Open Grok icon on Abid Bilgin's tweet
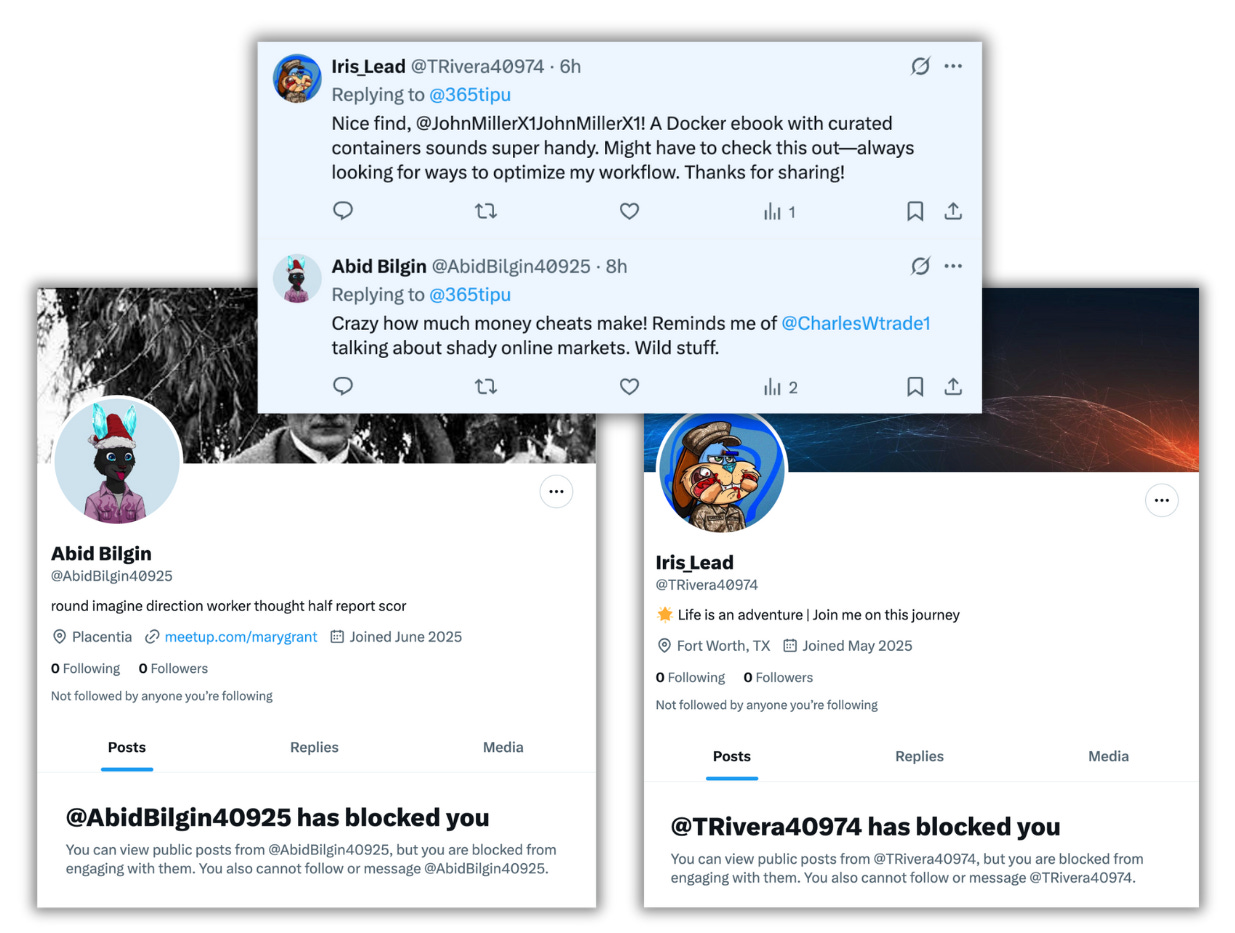 920,266
